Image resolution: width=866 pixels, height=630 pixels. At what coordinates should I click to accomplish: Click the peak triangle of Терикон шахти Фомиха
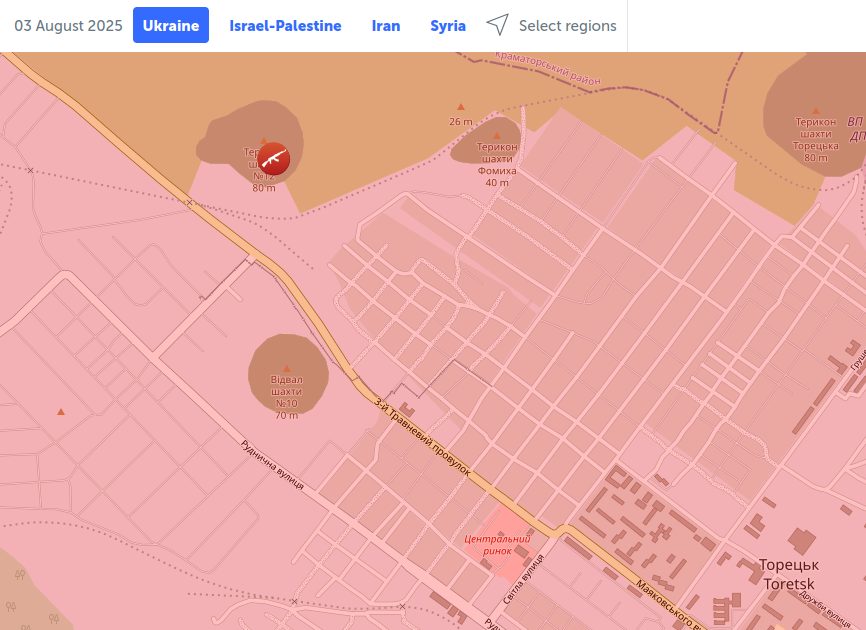click(x=497, y=136)
